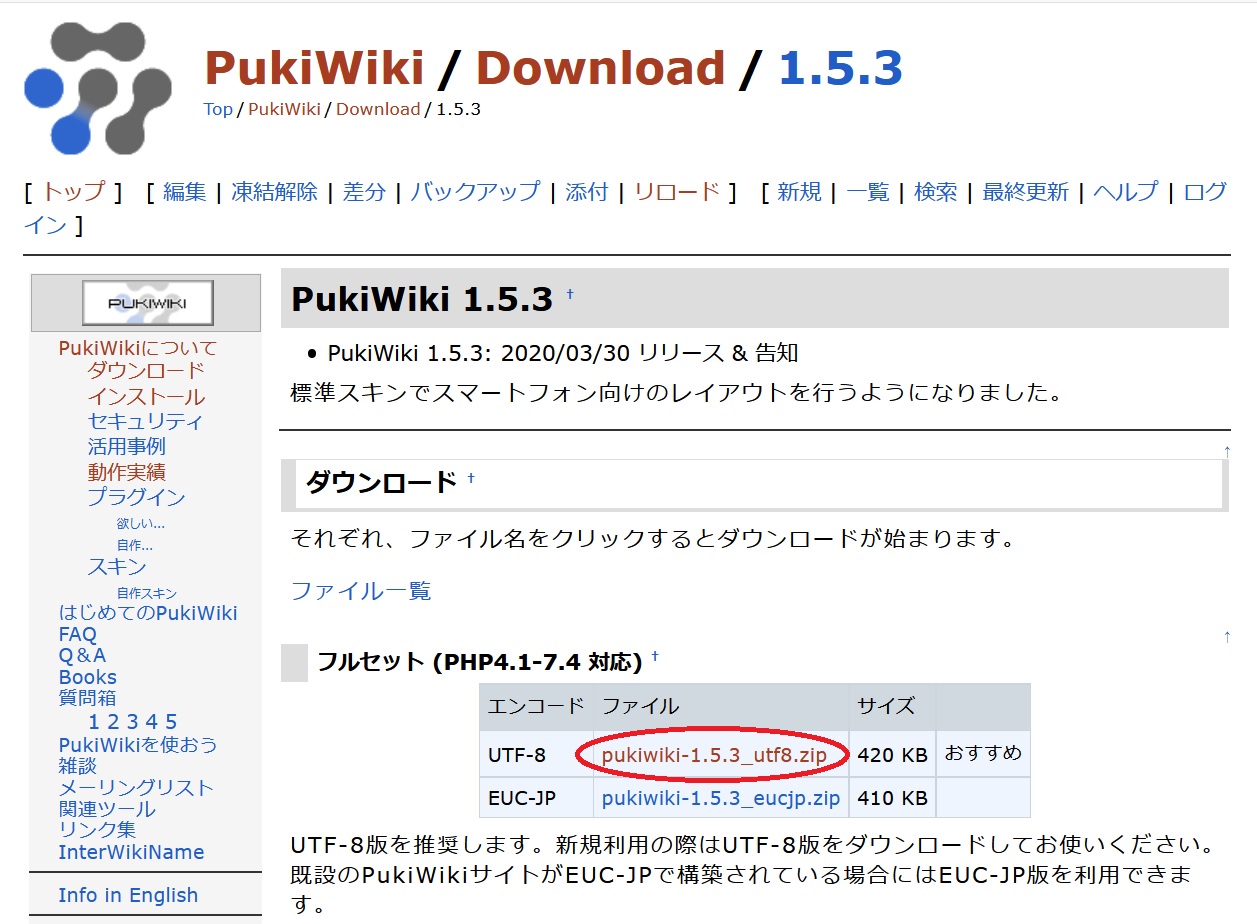Viewport: 1257px width, 924px height.
Task: Click the おすすめ cell in UTF-8 row
Action: tap(983, 753)
